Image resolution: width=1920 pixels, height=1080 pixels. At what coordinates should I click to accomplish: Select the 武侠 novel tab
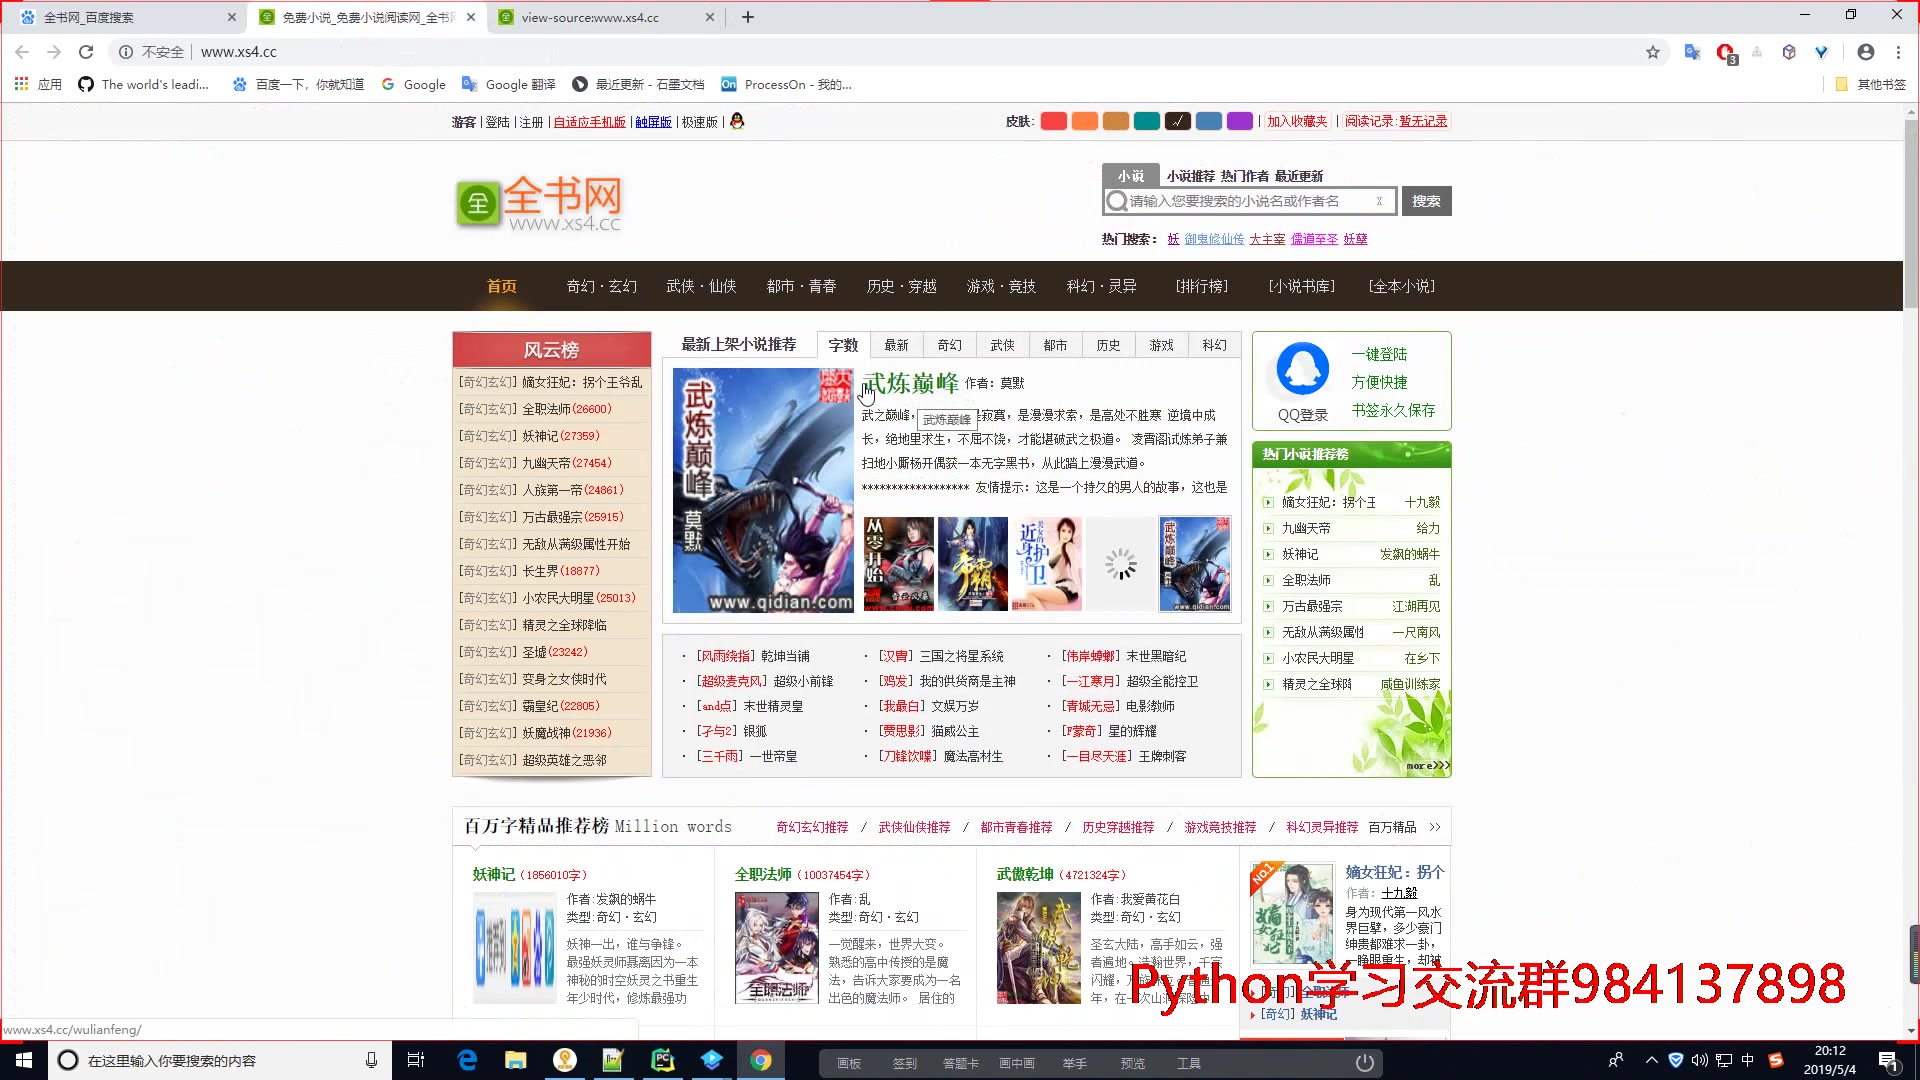[x=1002, y=345]
